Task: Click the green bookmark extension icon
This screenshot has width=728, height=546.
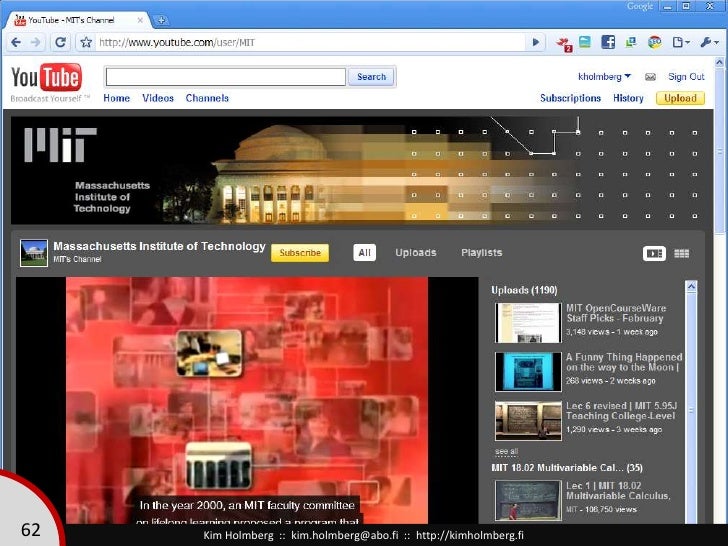Action: pyautogui.click(x=631, y=42)
